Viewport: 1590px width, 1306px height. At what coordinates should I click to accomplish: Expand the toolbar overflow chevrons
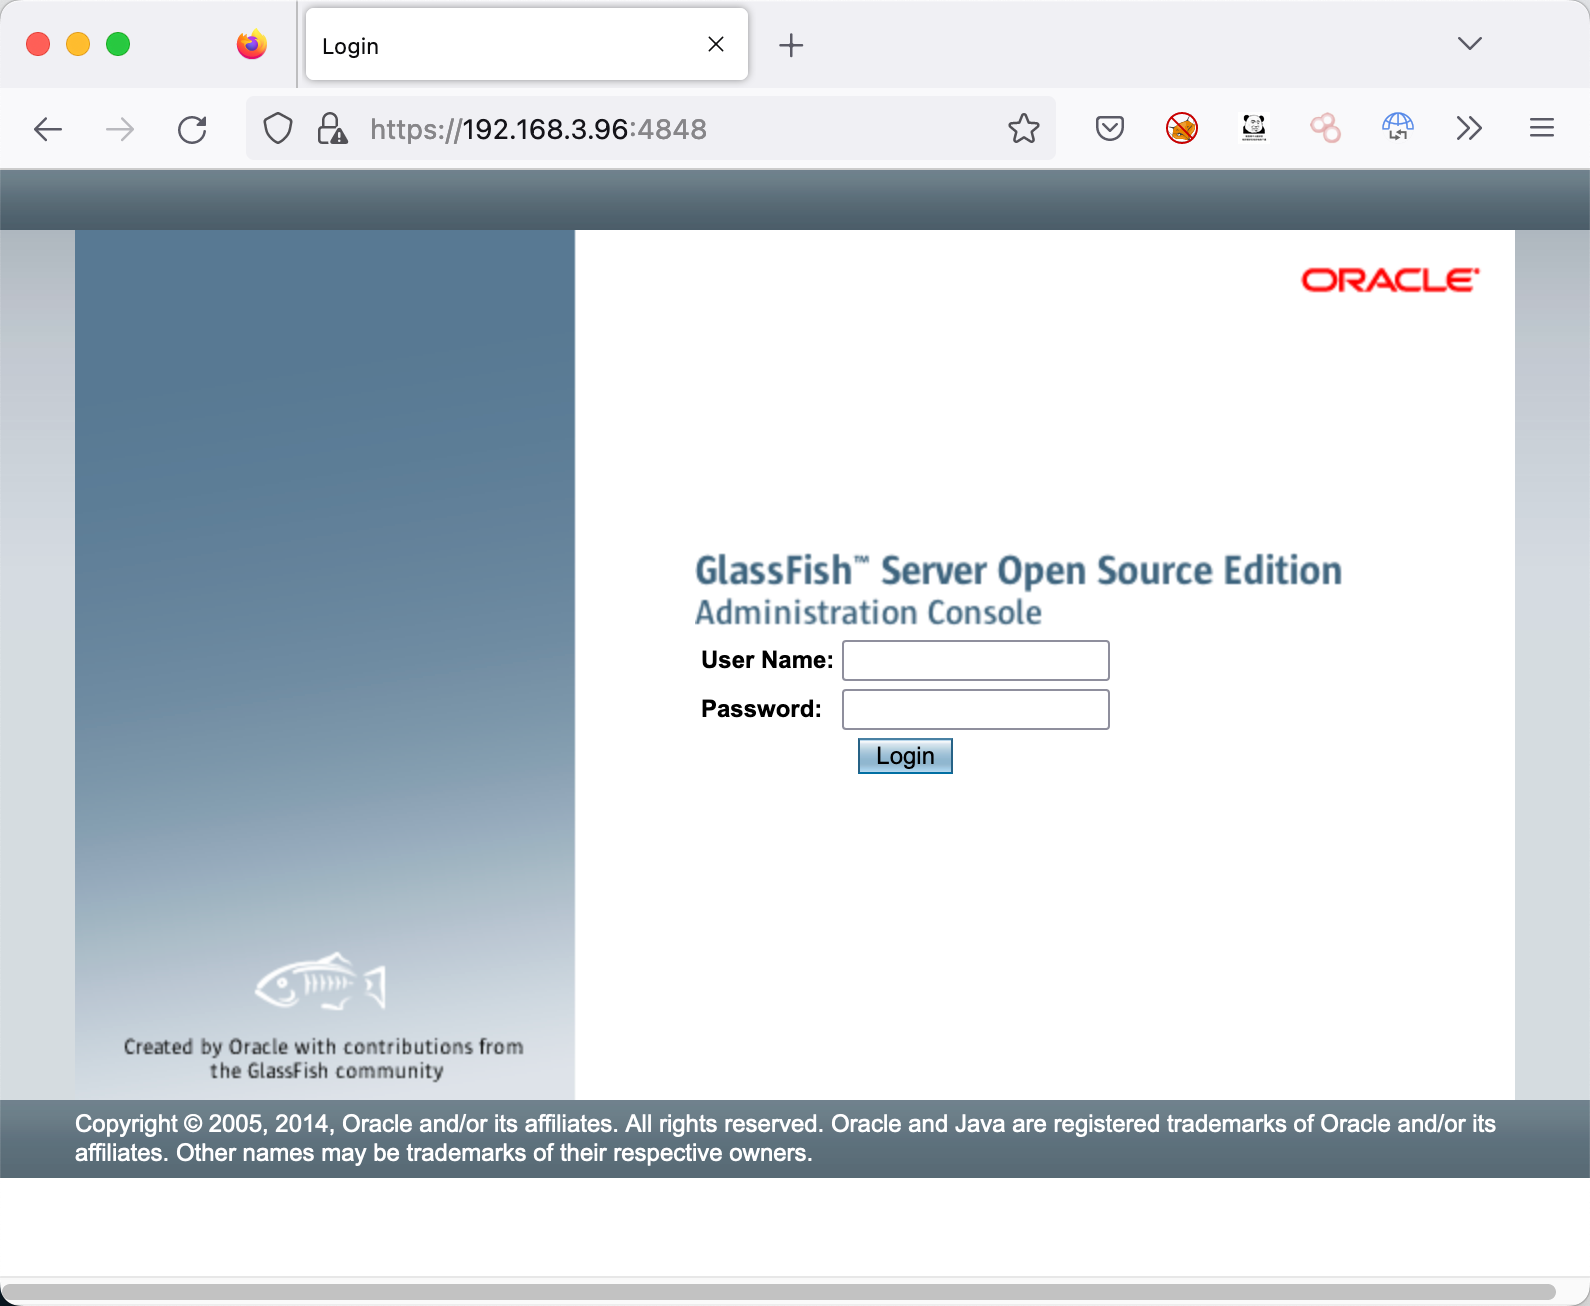coord(1468,129)
